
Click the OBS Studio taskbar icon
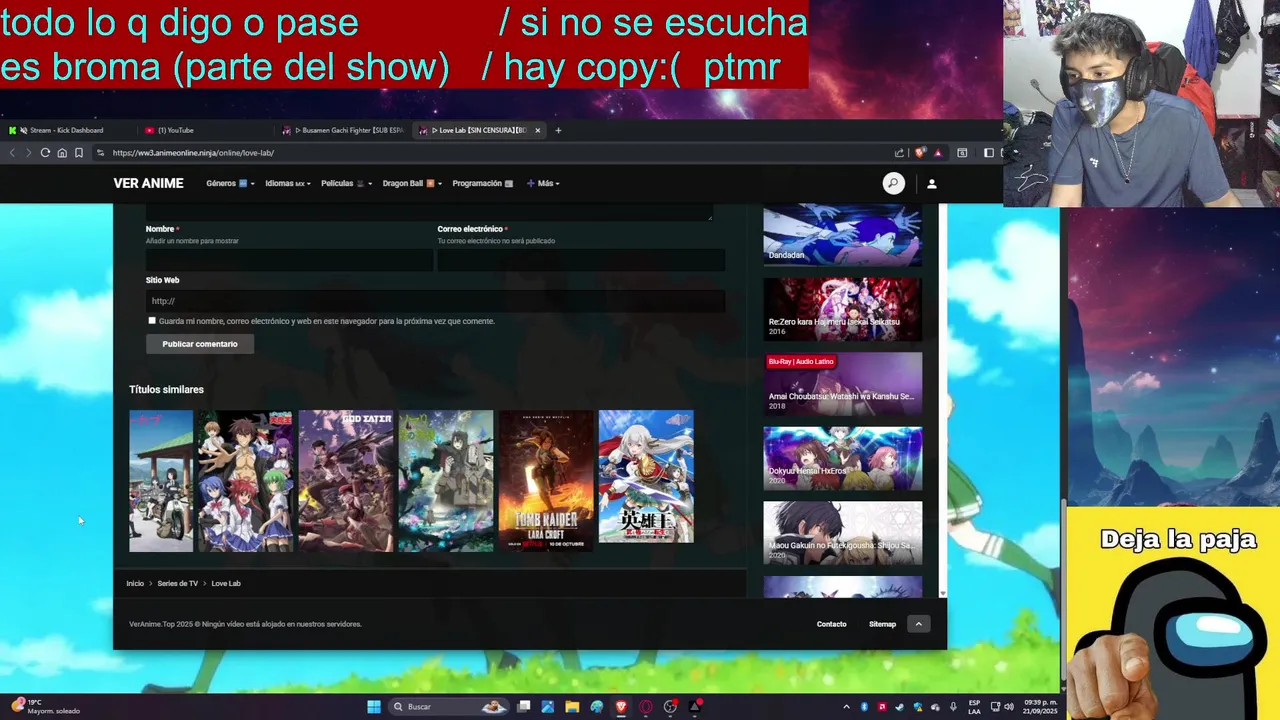tap(670, 707)
